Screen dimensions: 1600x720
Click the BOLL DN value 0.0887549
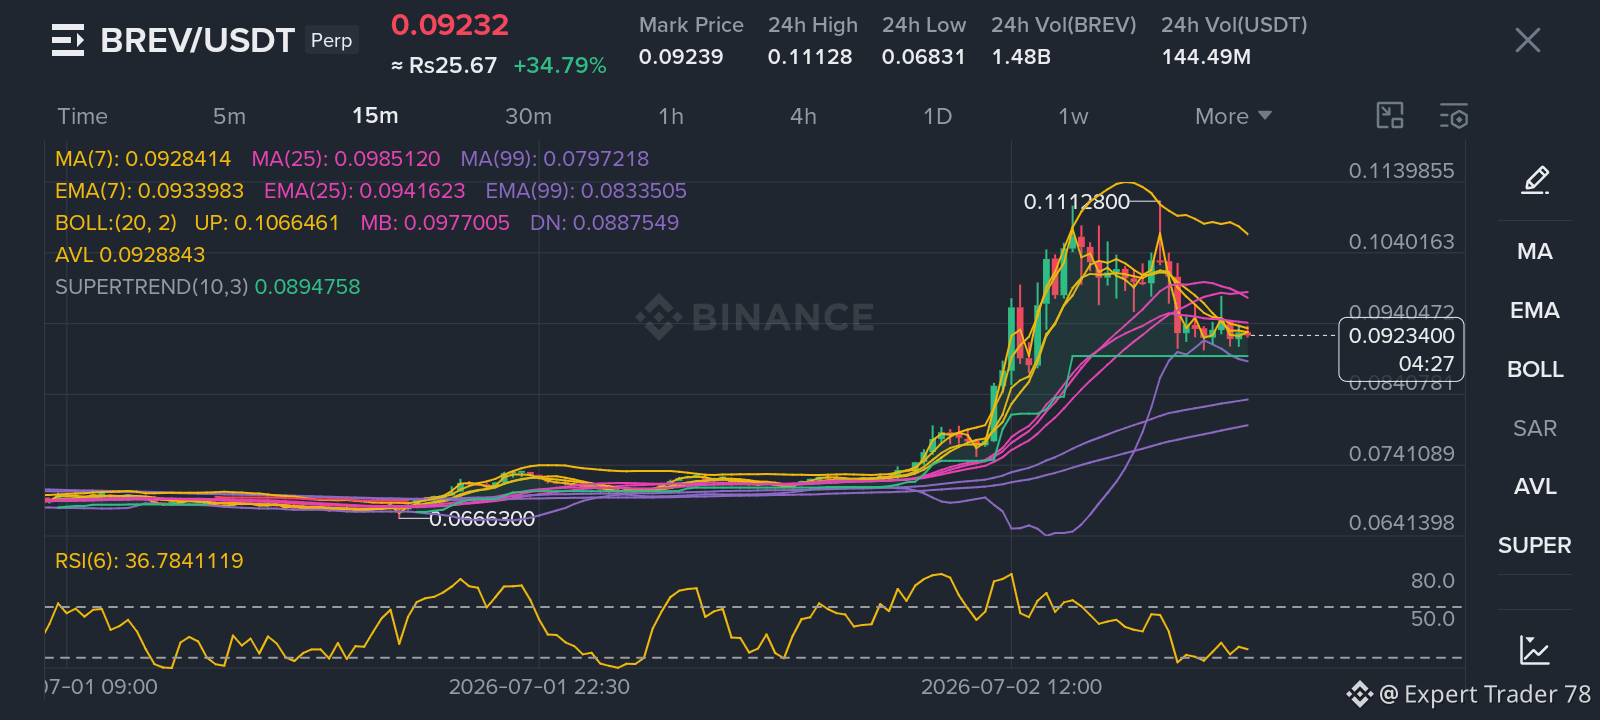coord(604,222)
